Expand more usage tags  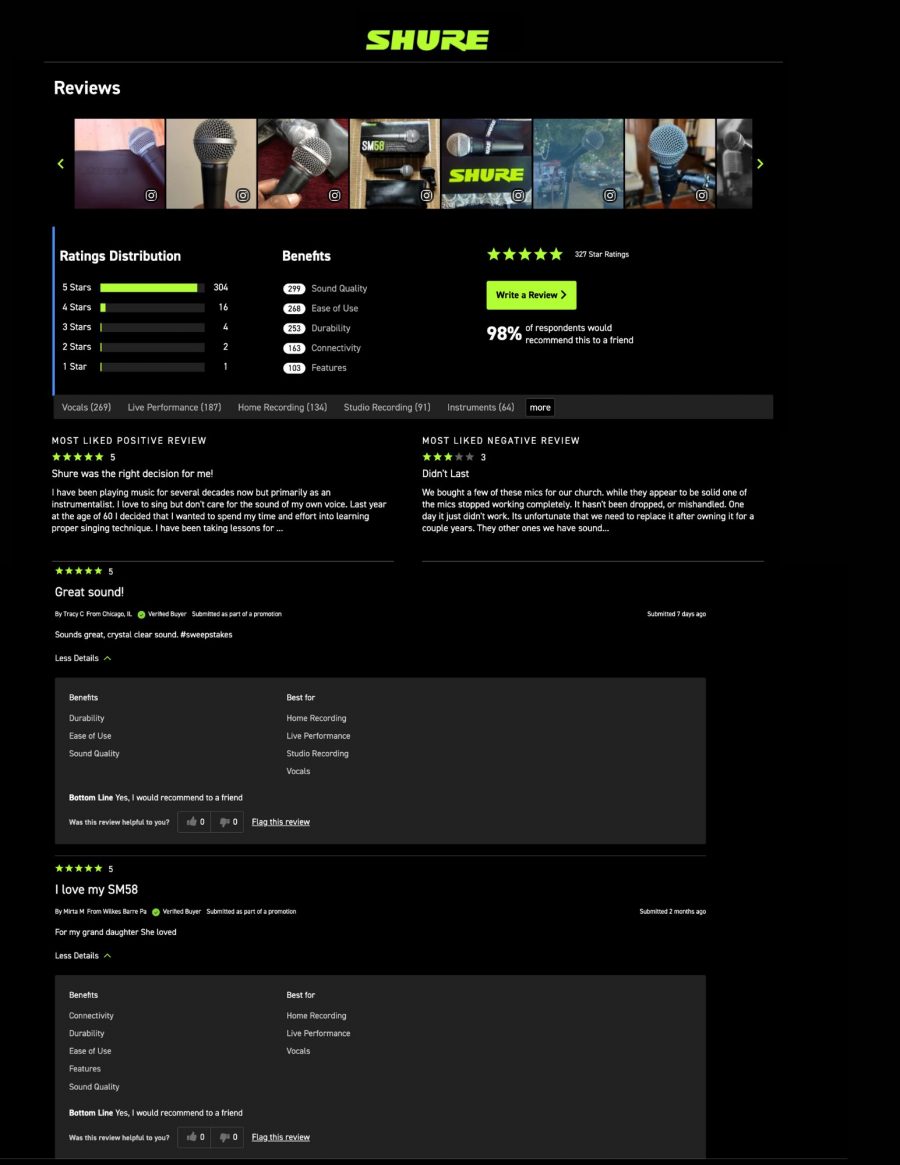[x=540, y=407]
